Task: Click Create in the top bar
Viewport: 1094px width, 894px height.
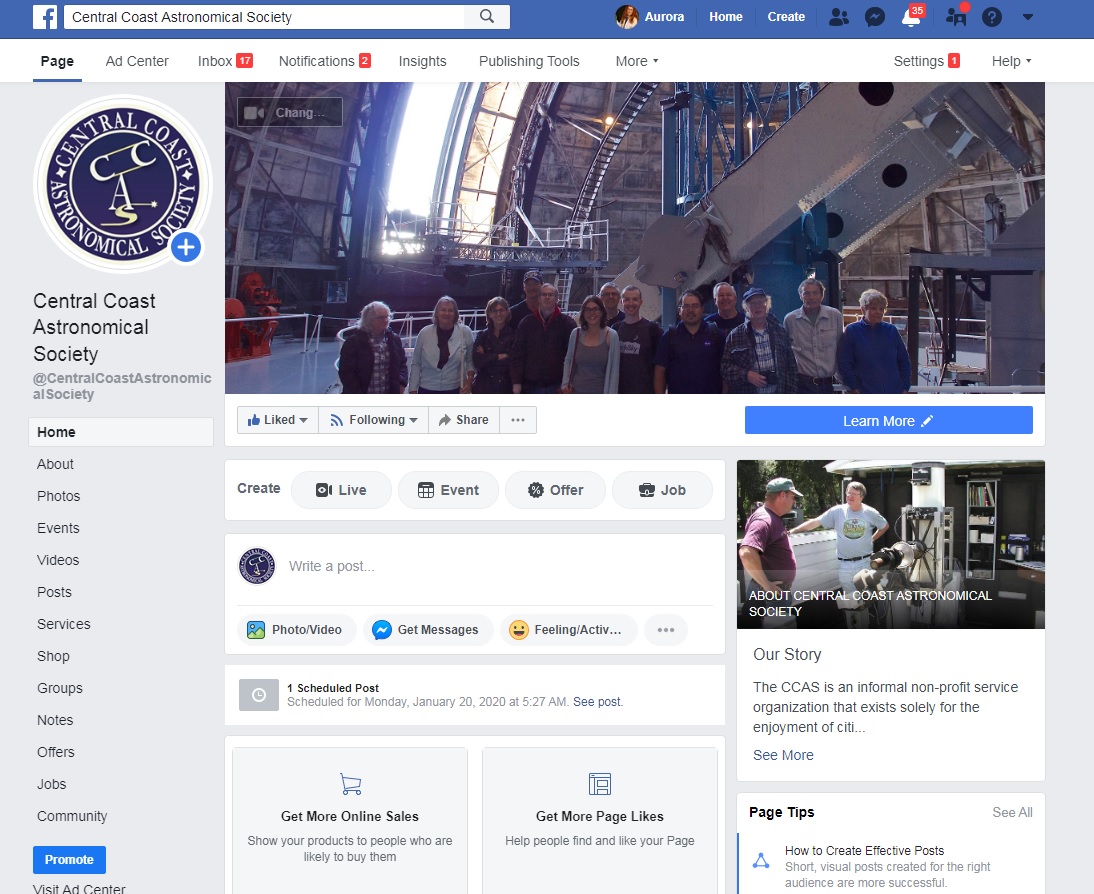Action: (786, 17)
